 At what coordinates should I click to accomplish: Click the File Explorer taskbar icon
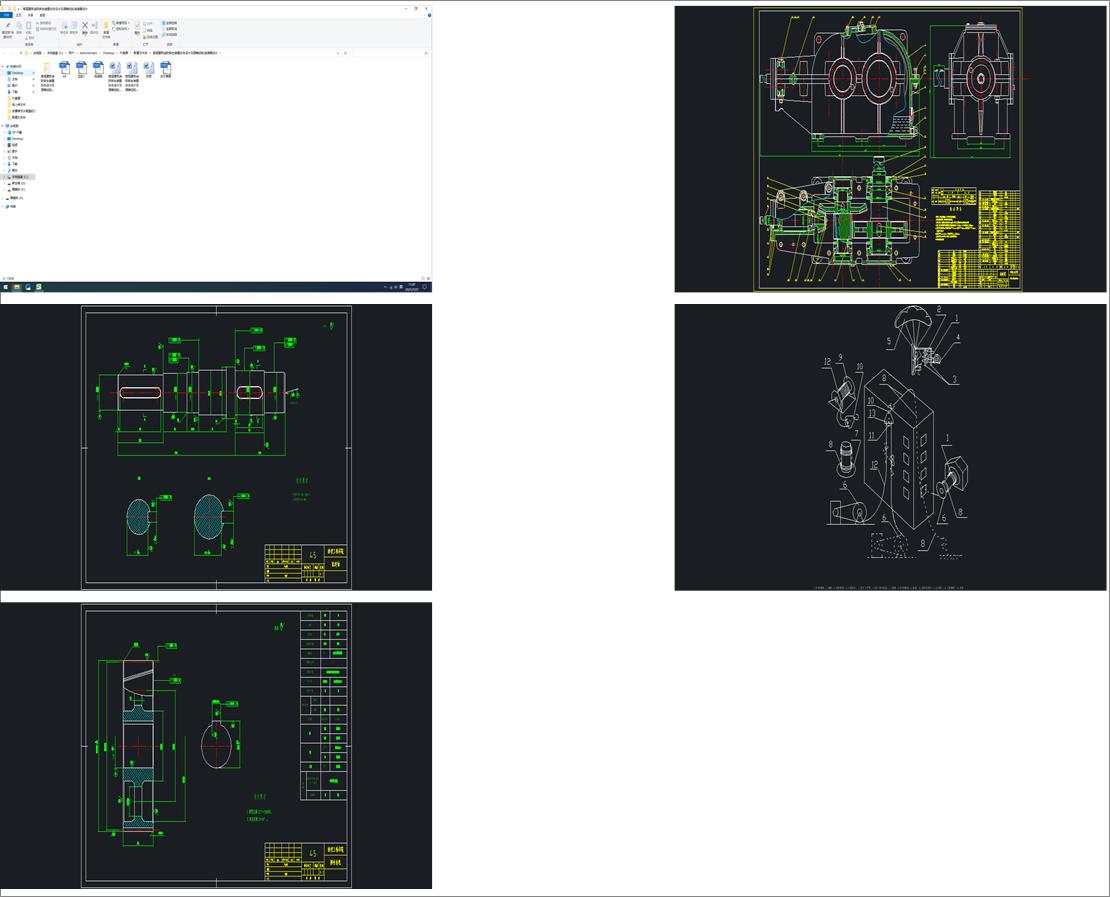tap(17, 287)
